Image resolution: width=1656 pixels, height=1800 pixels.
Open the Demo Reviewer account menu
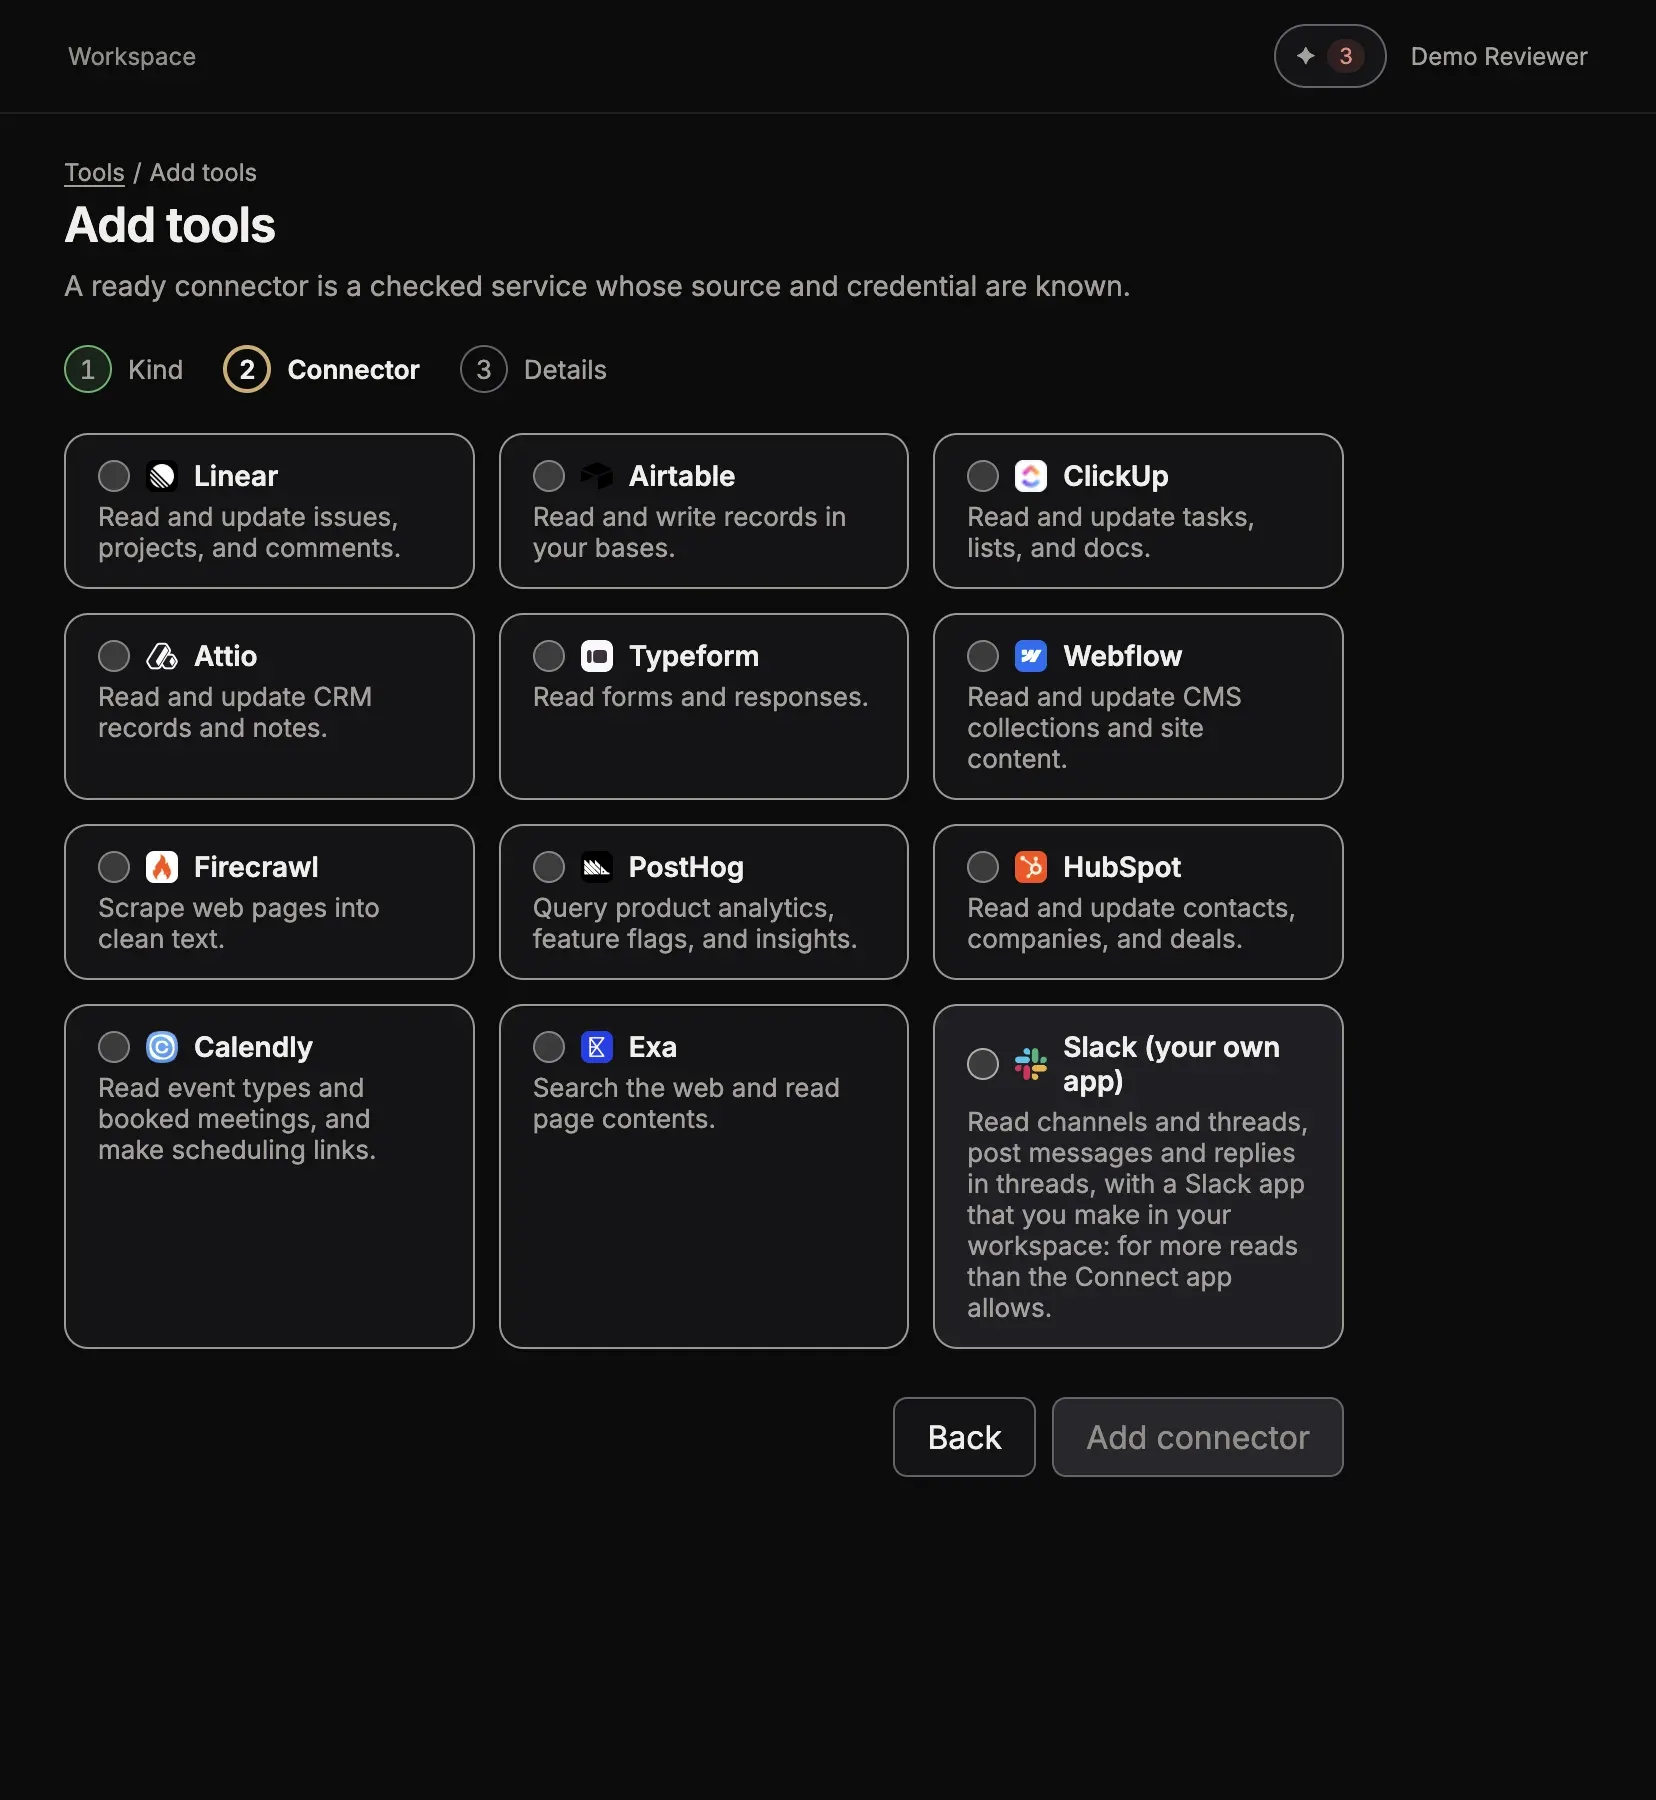(x=1499, y=56)
